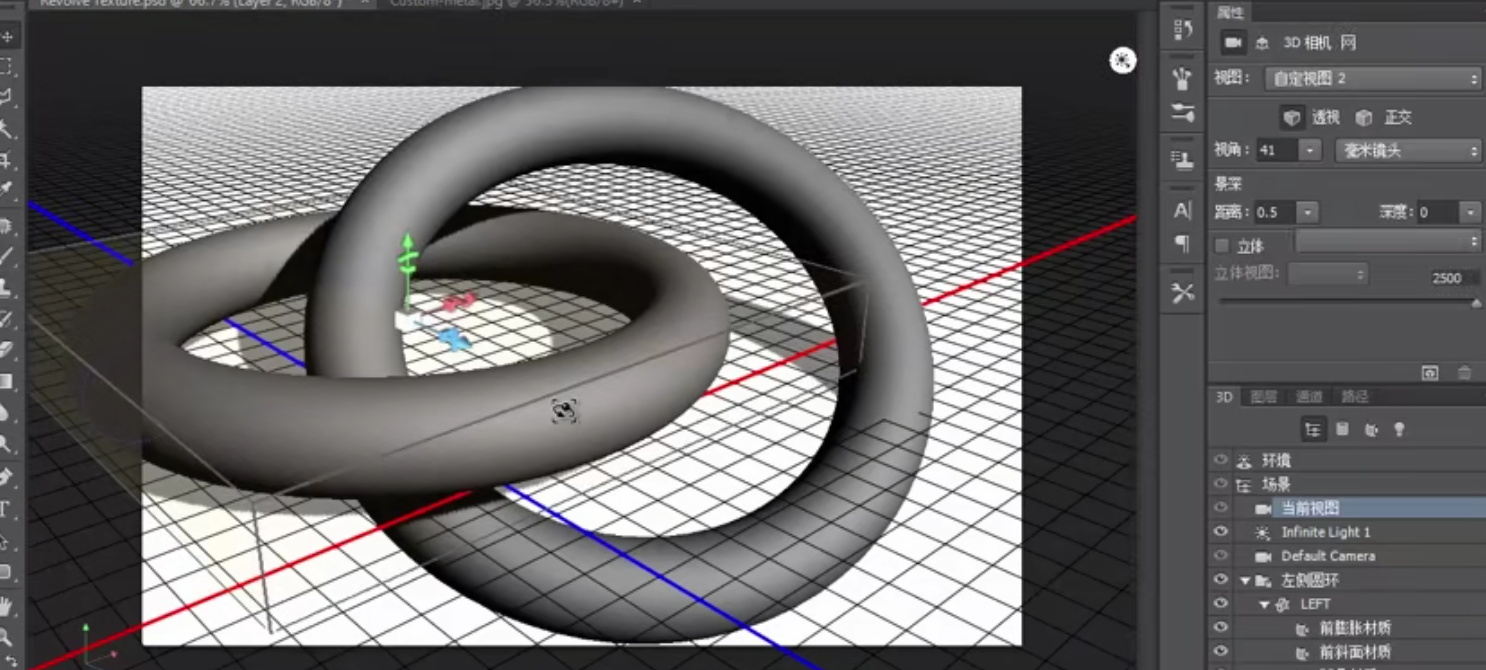The width and height of the screenshot is (1486, 670).
Task: Select 正交 orthographic projection
Action: click(1364, 118)
